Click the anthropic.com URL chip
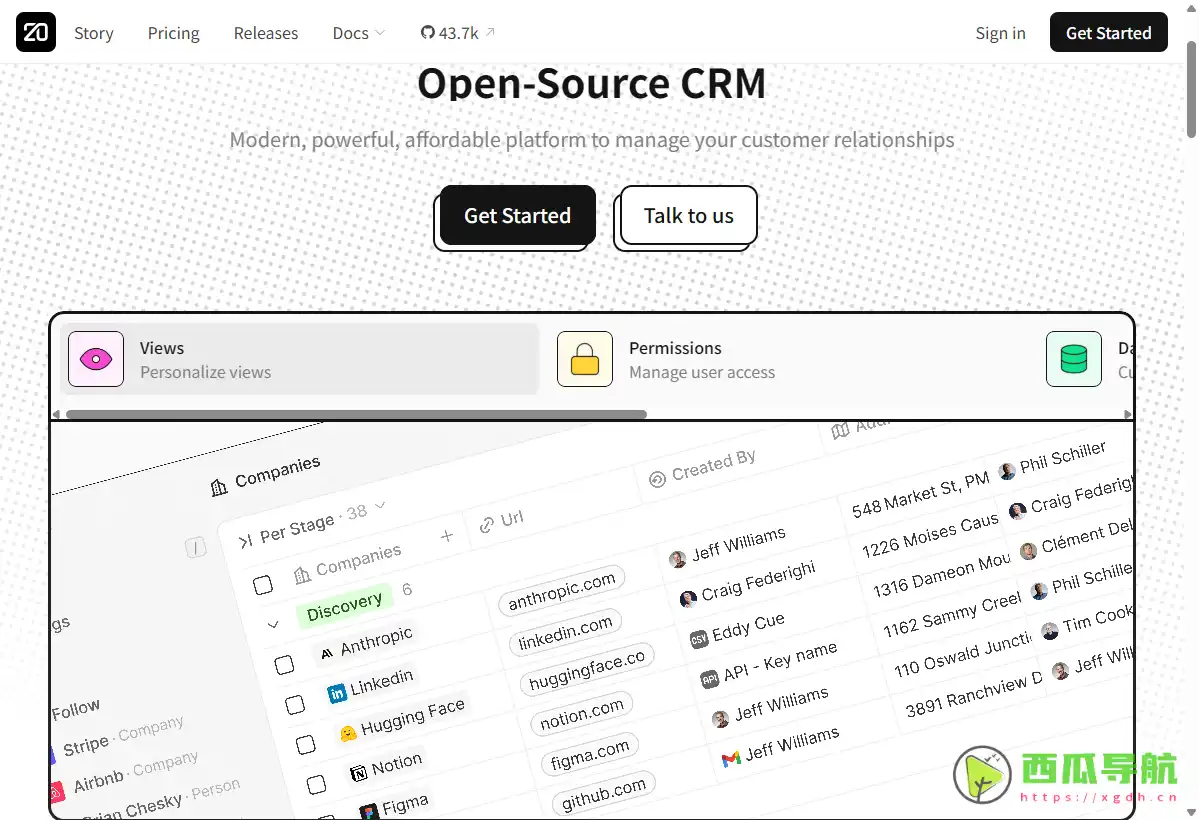The height and width of the screenshot is (820, 1199). [560, 590]
